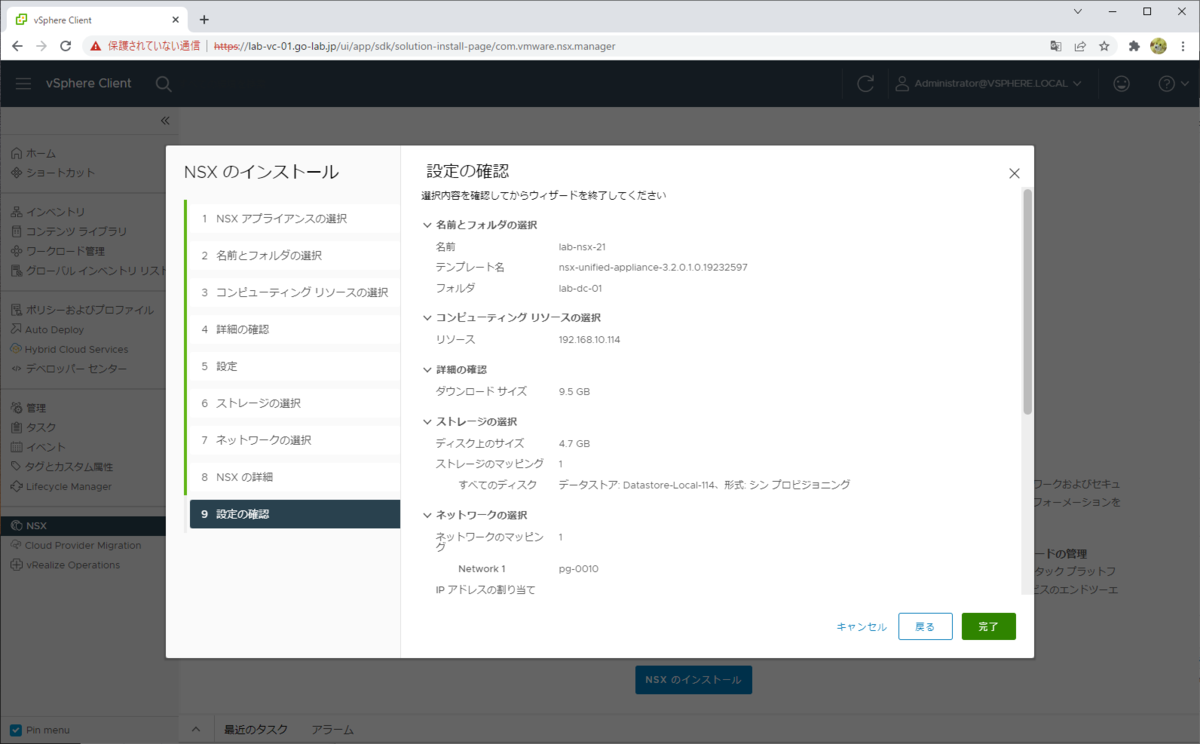Go to wizard step 6 ストレージの選択
The width and height of the screenshot is (1200, 744).
tap(294, 403)
